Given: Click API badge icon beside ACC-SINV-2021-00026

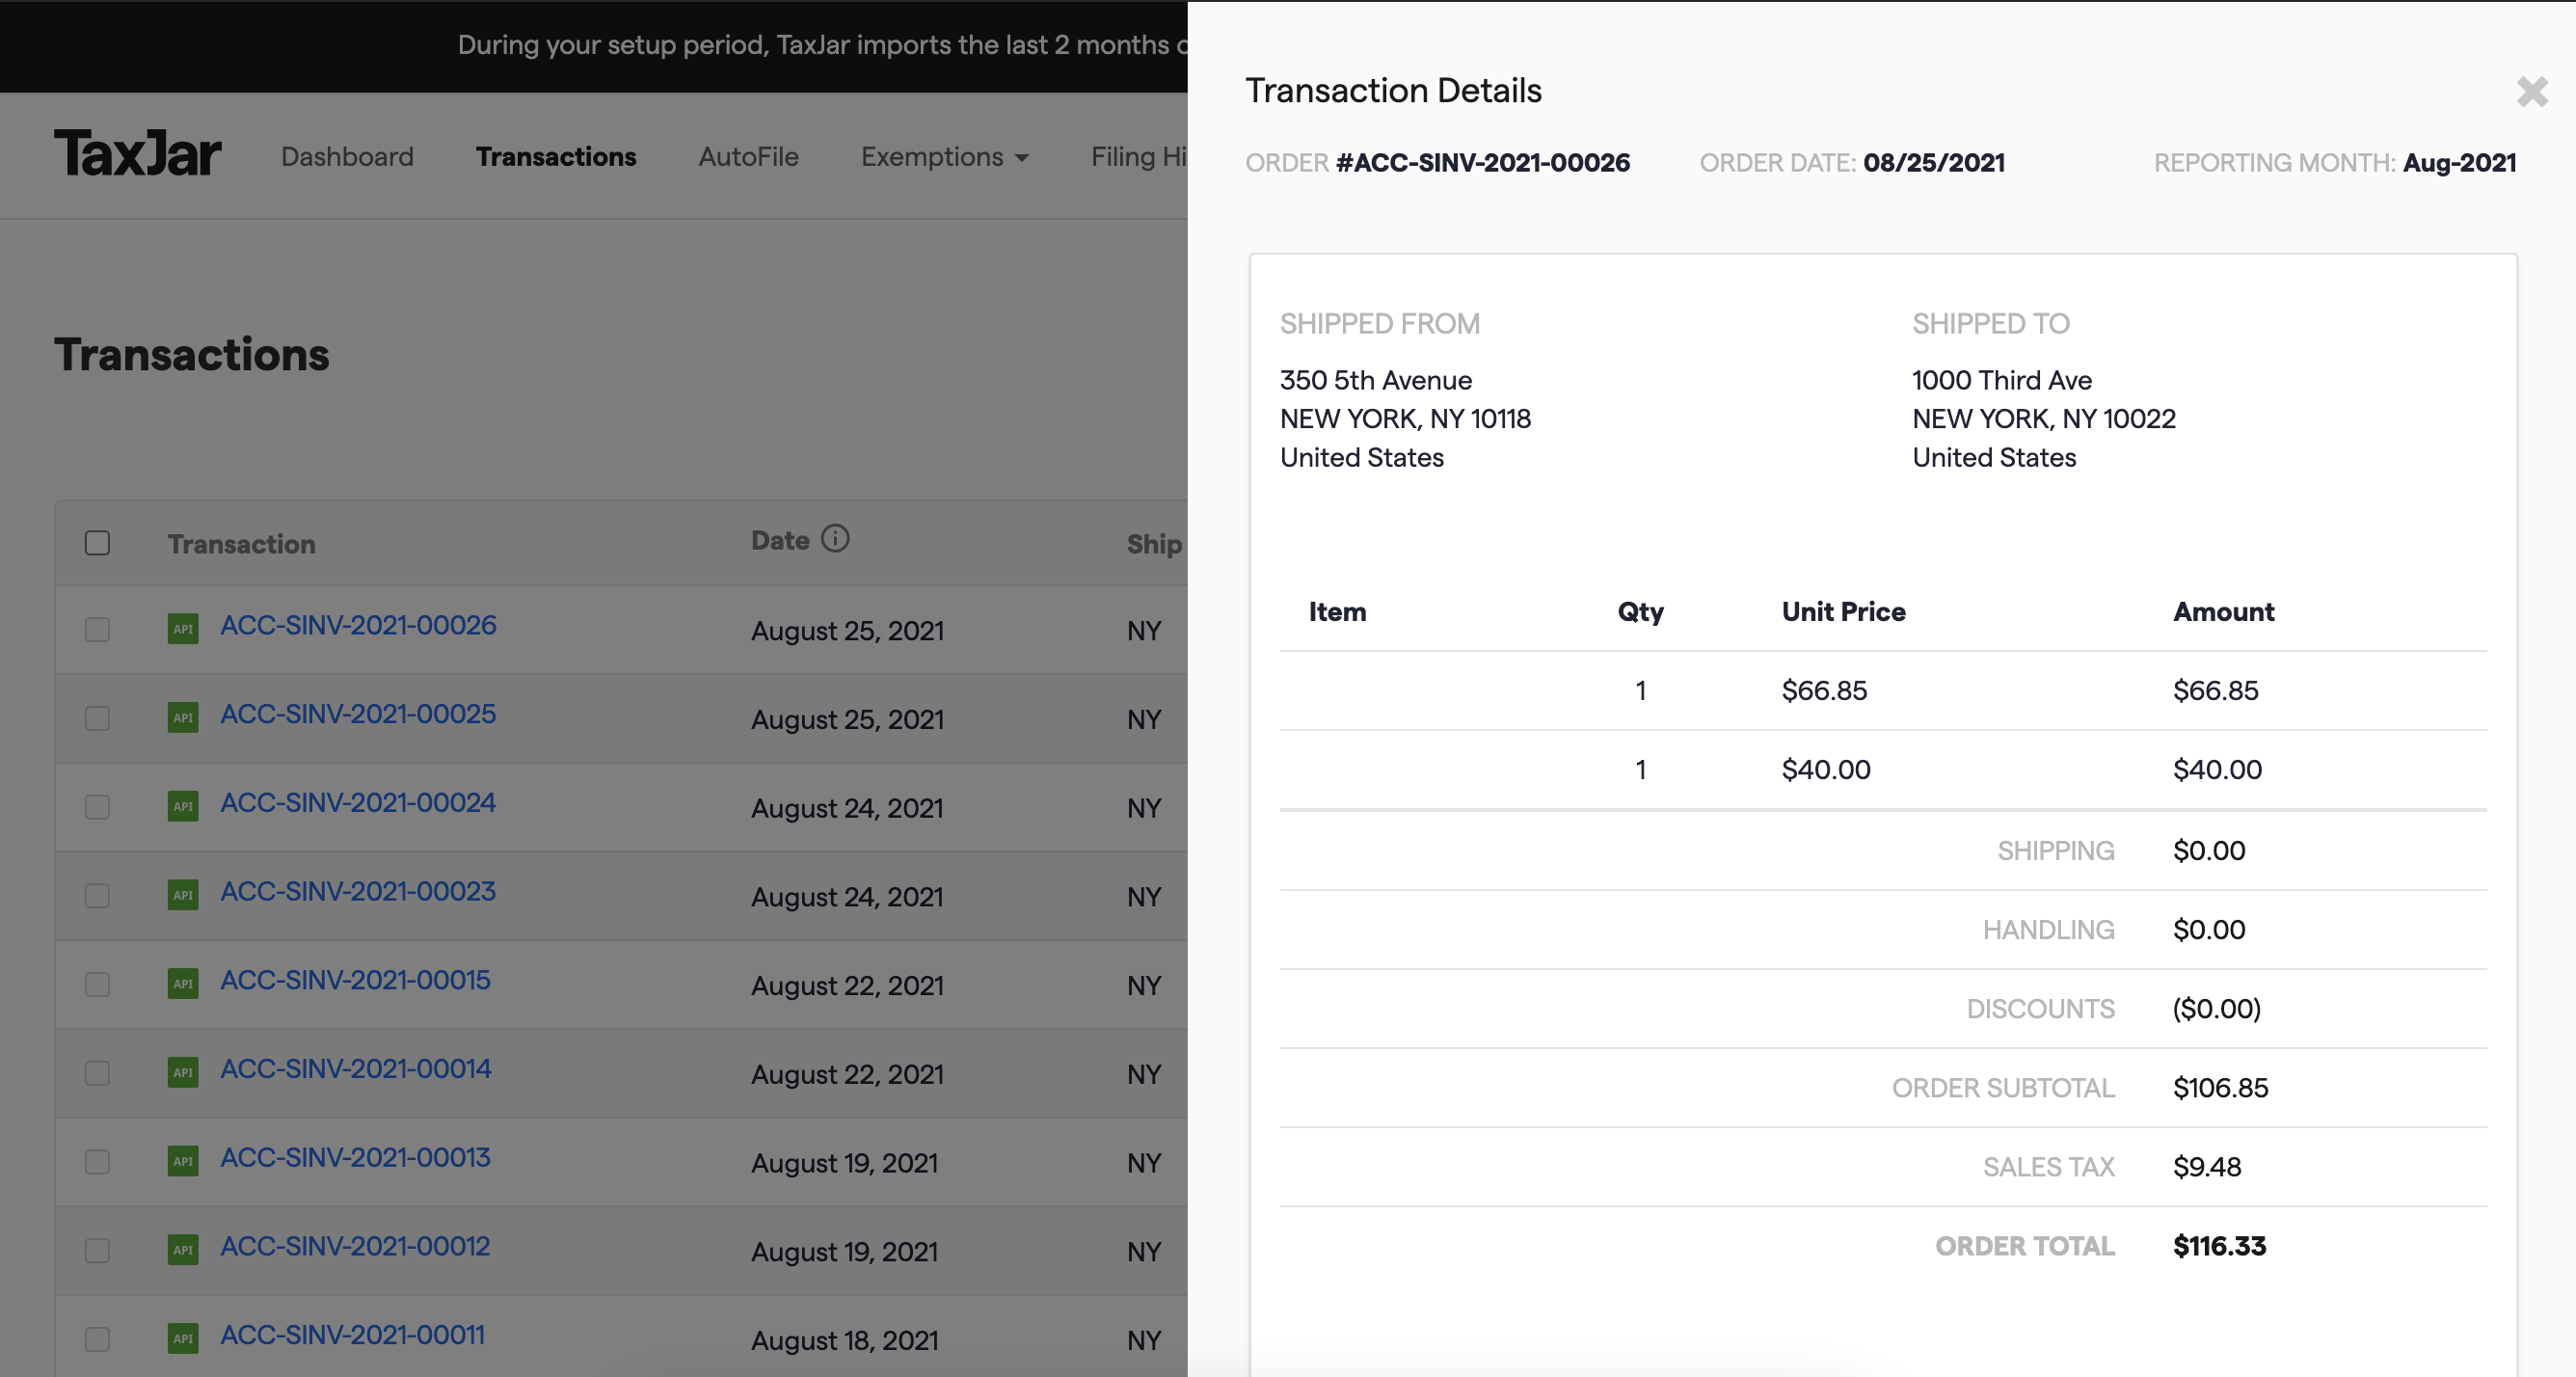Looking at the screenshot, I should pyautogui.click(x=183, y=629).
